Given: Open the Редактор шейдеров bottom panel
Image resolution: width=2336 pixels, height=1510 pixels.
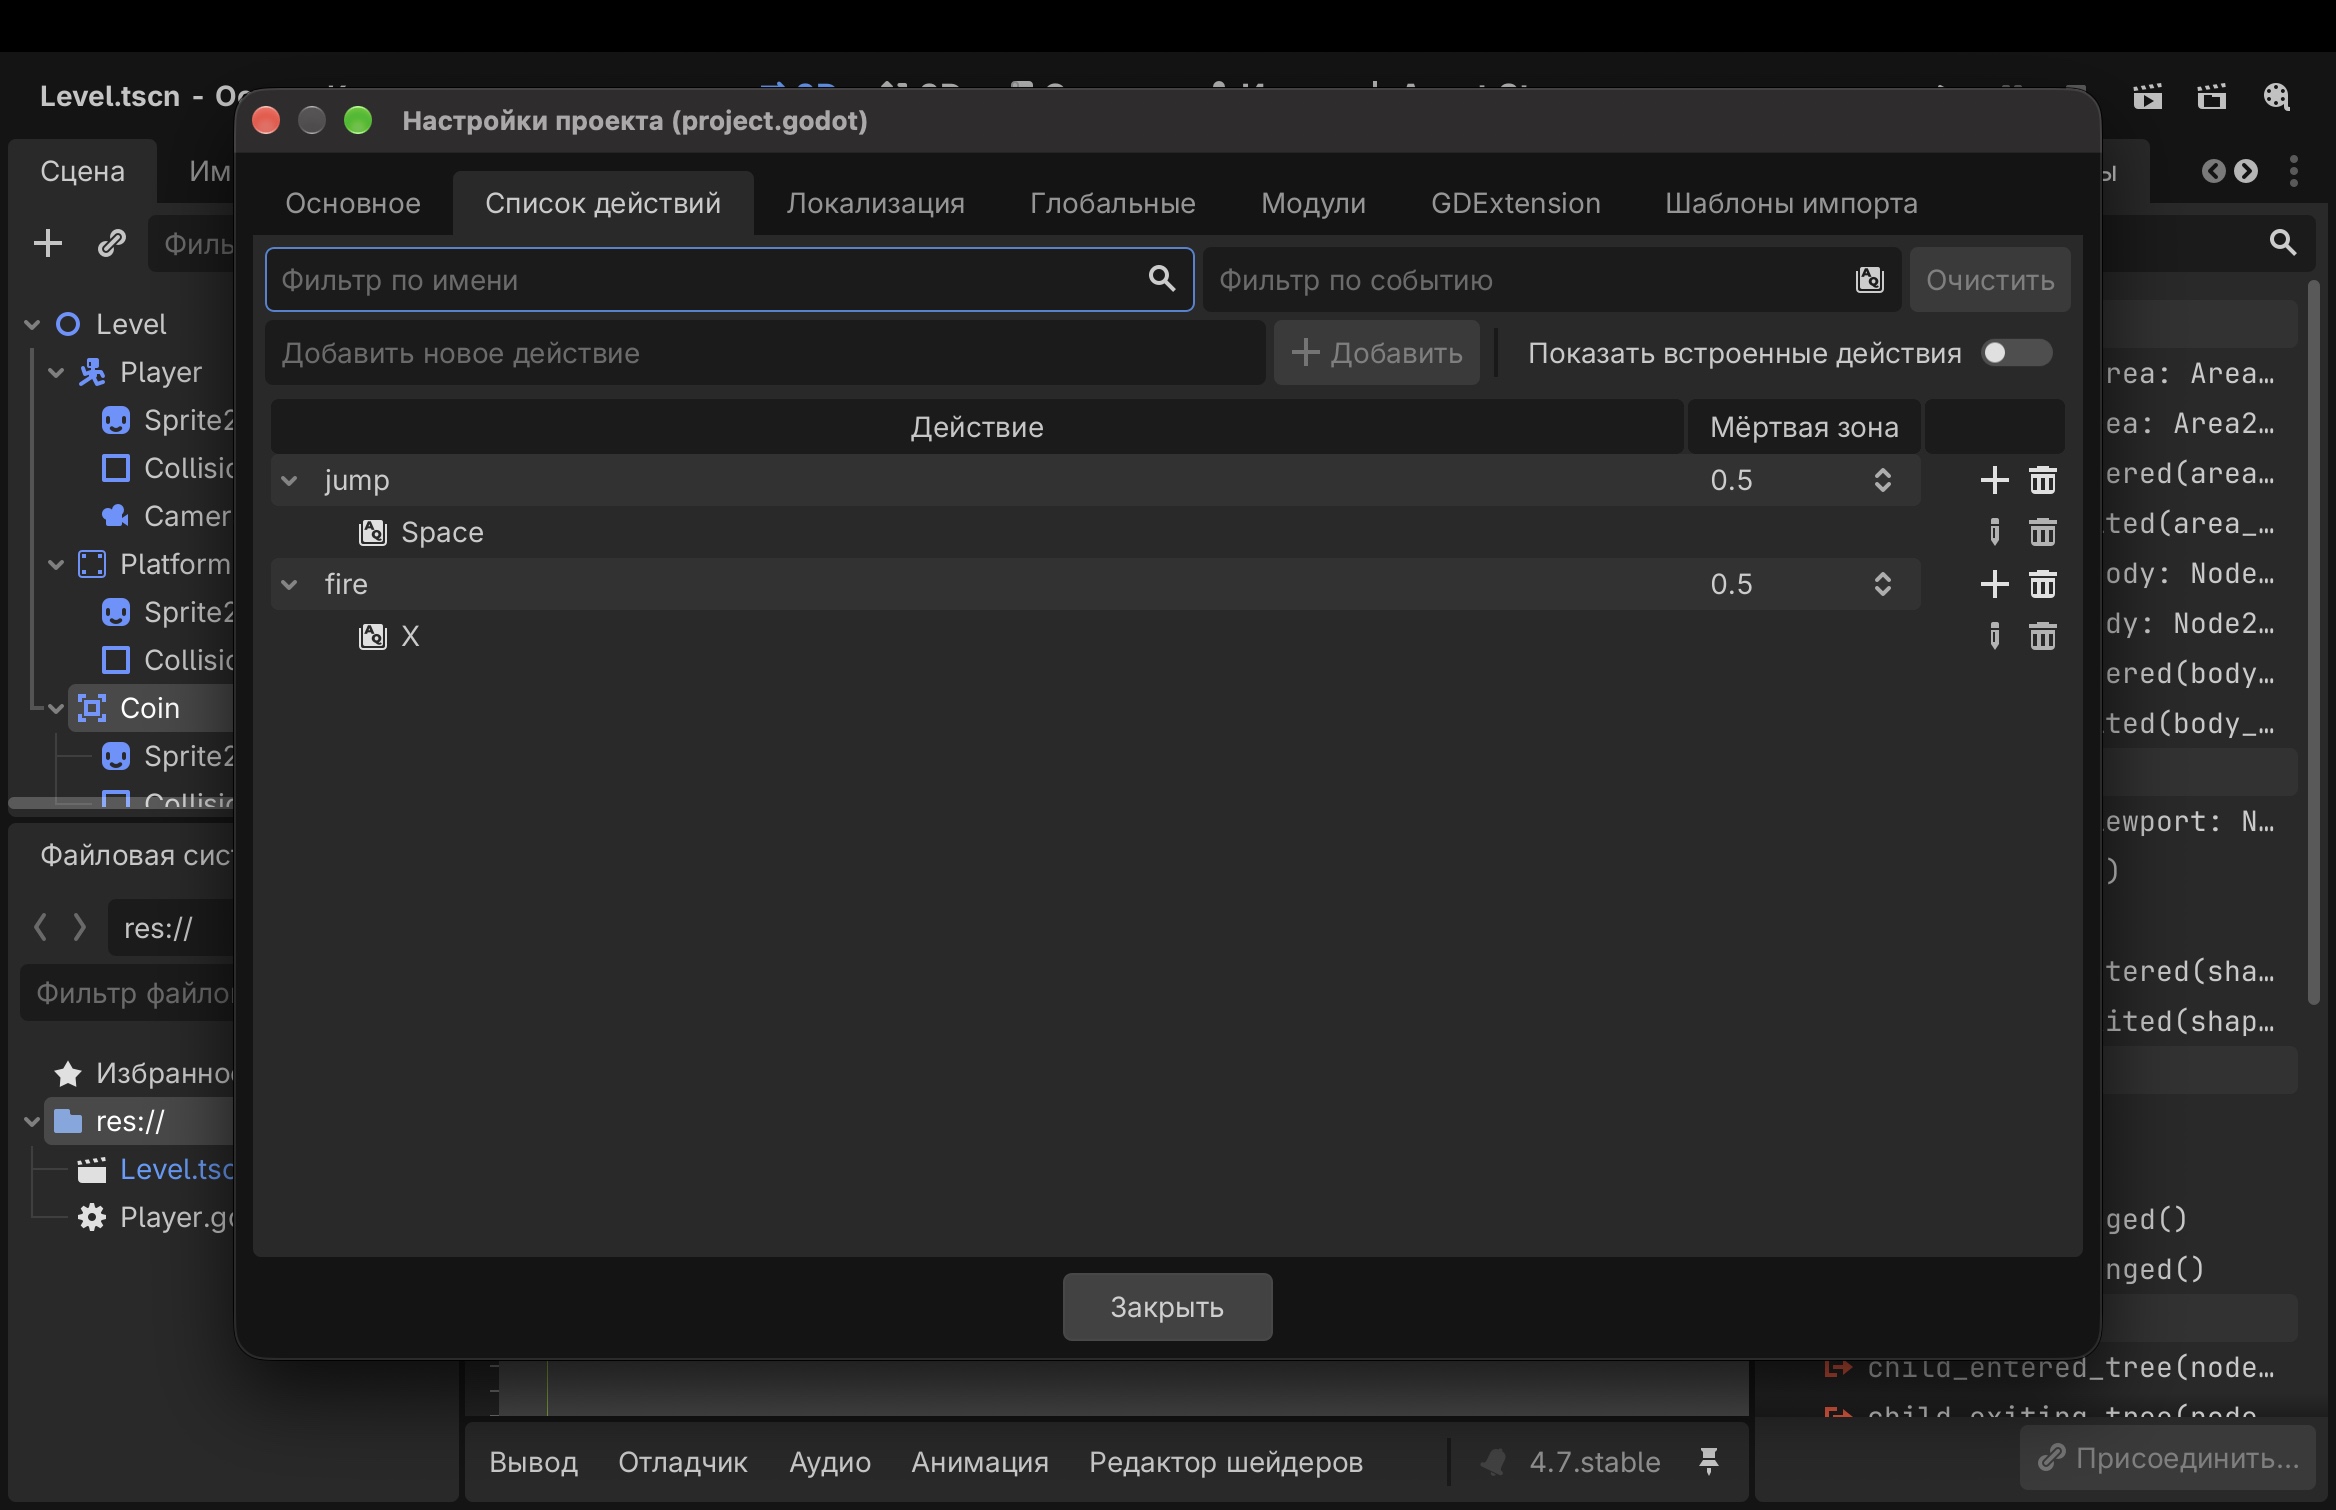Looking at the screenshot, I should pos(1225,1462).
